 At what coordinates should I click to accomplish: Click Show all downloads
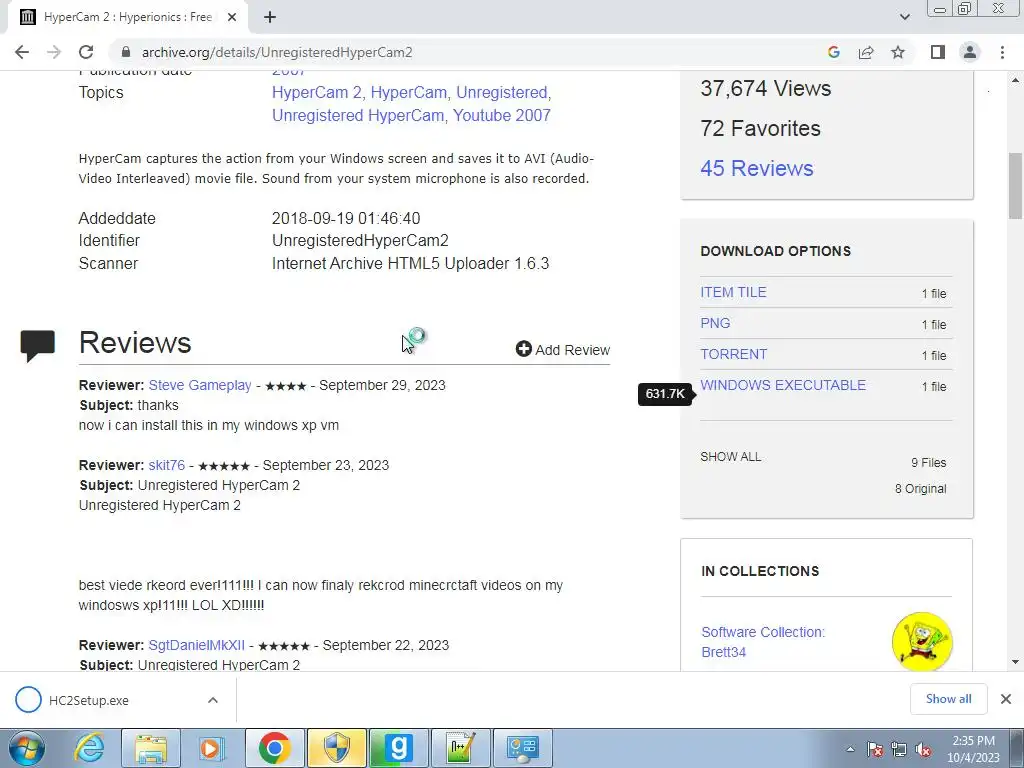(x=948, y=699)
